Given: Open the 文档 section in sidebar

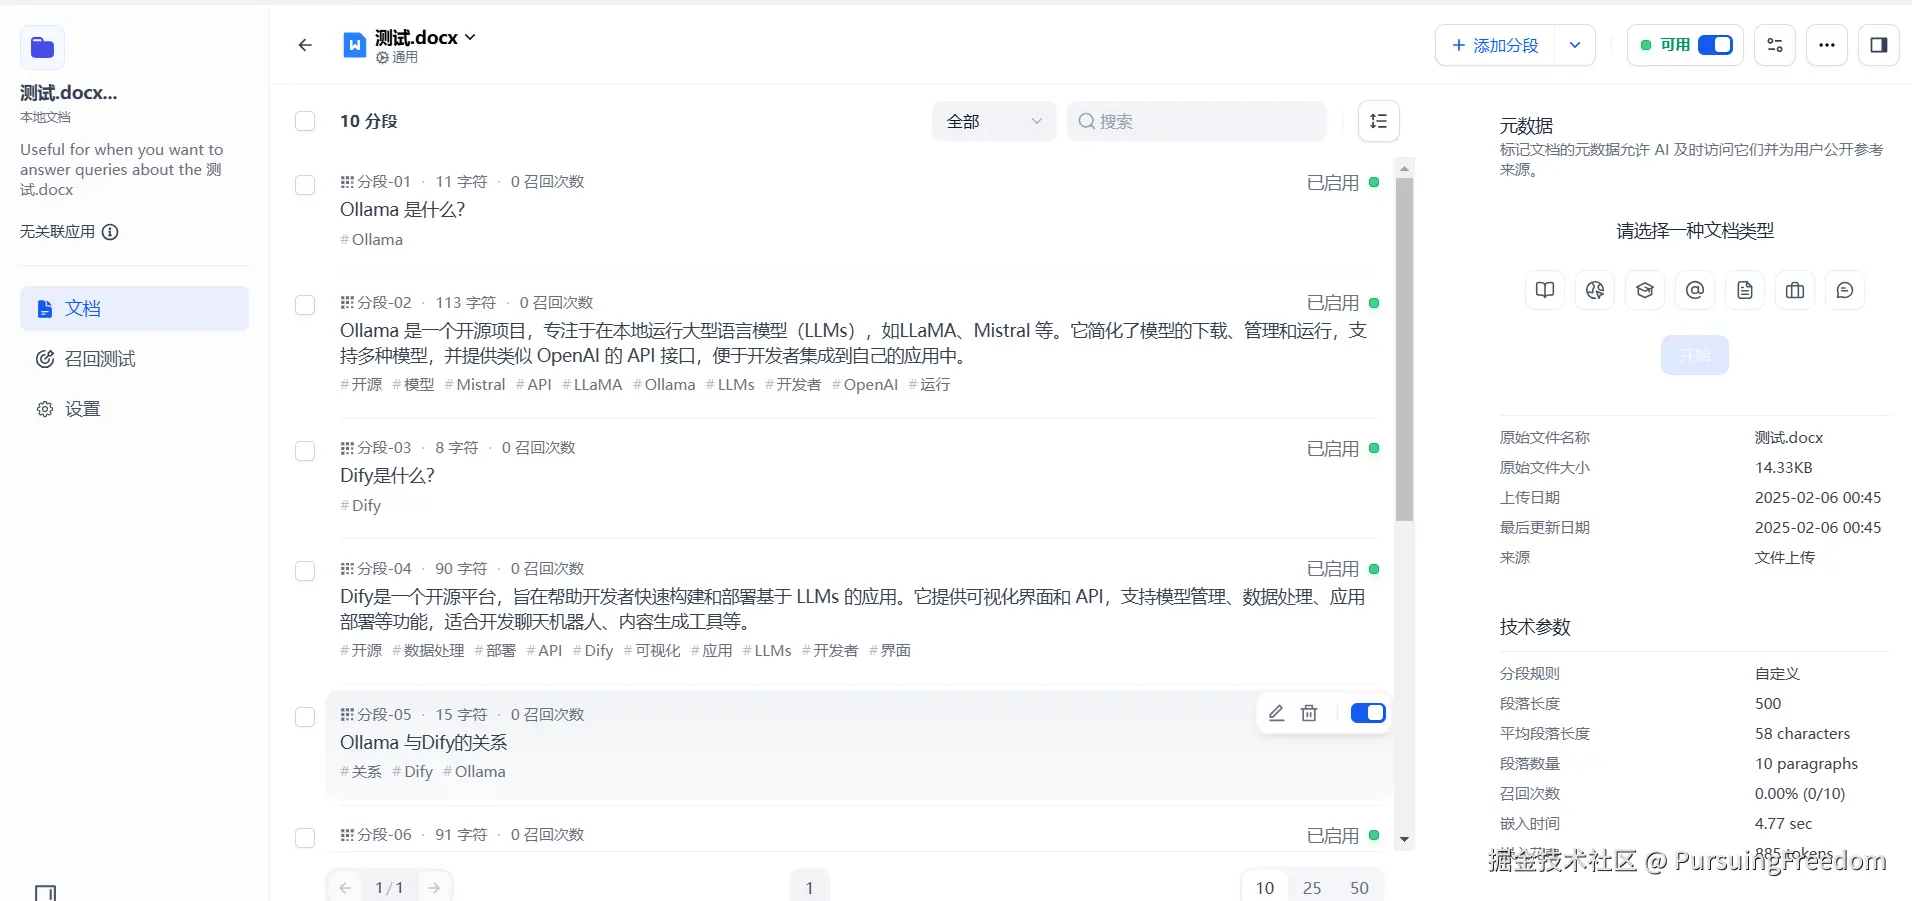Looking at the screenshot, I should click(x=134, y=309).
